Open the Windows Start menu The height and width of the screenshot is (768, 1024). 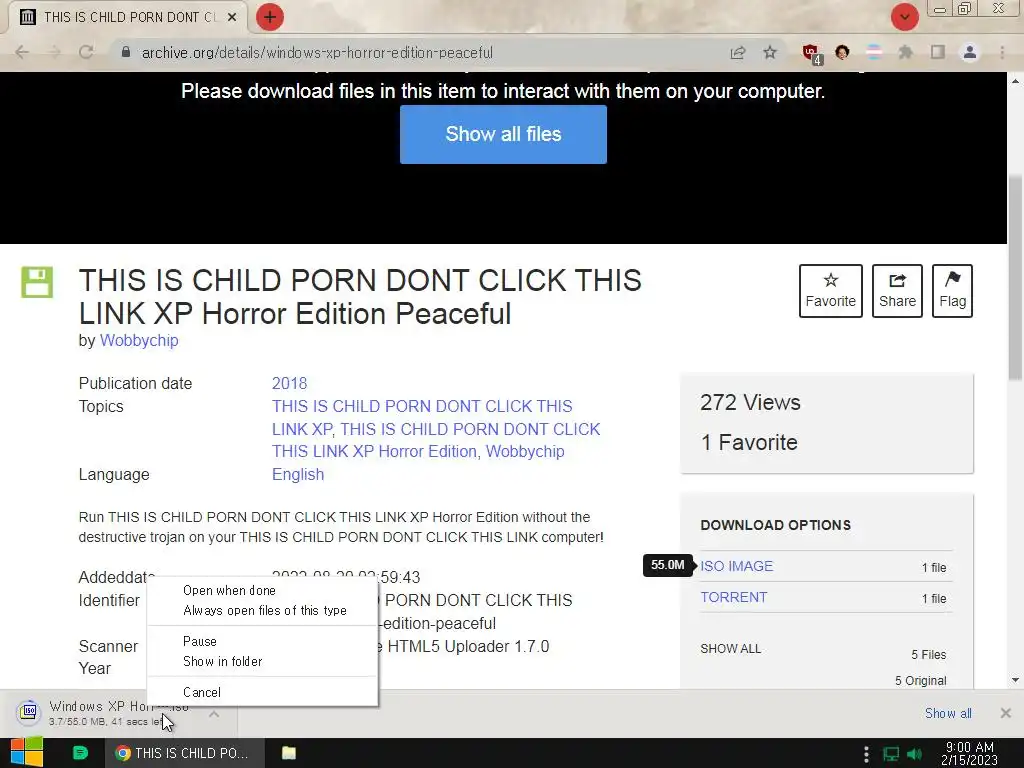point(27,753)
